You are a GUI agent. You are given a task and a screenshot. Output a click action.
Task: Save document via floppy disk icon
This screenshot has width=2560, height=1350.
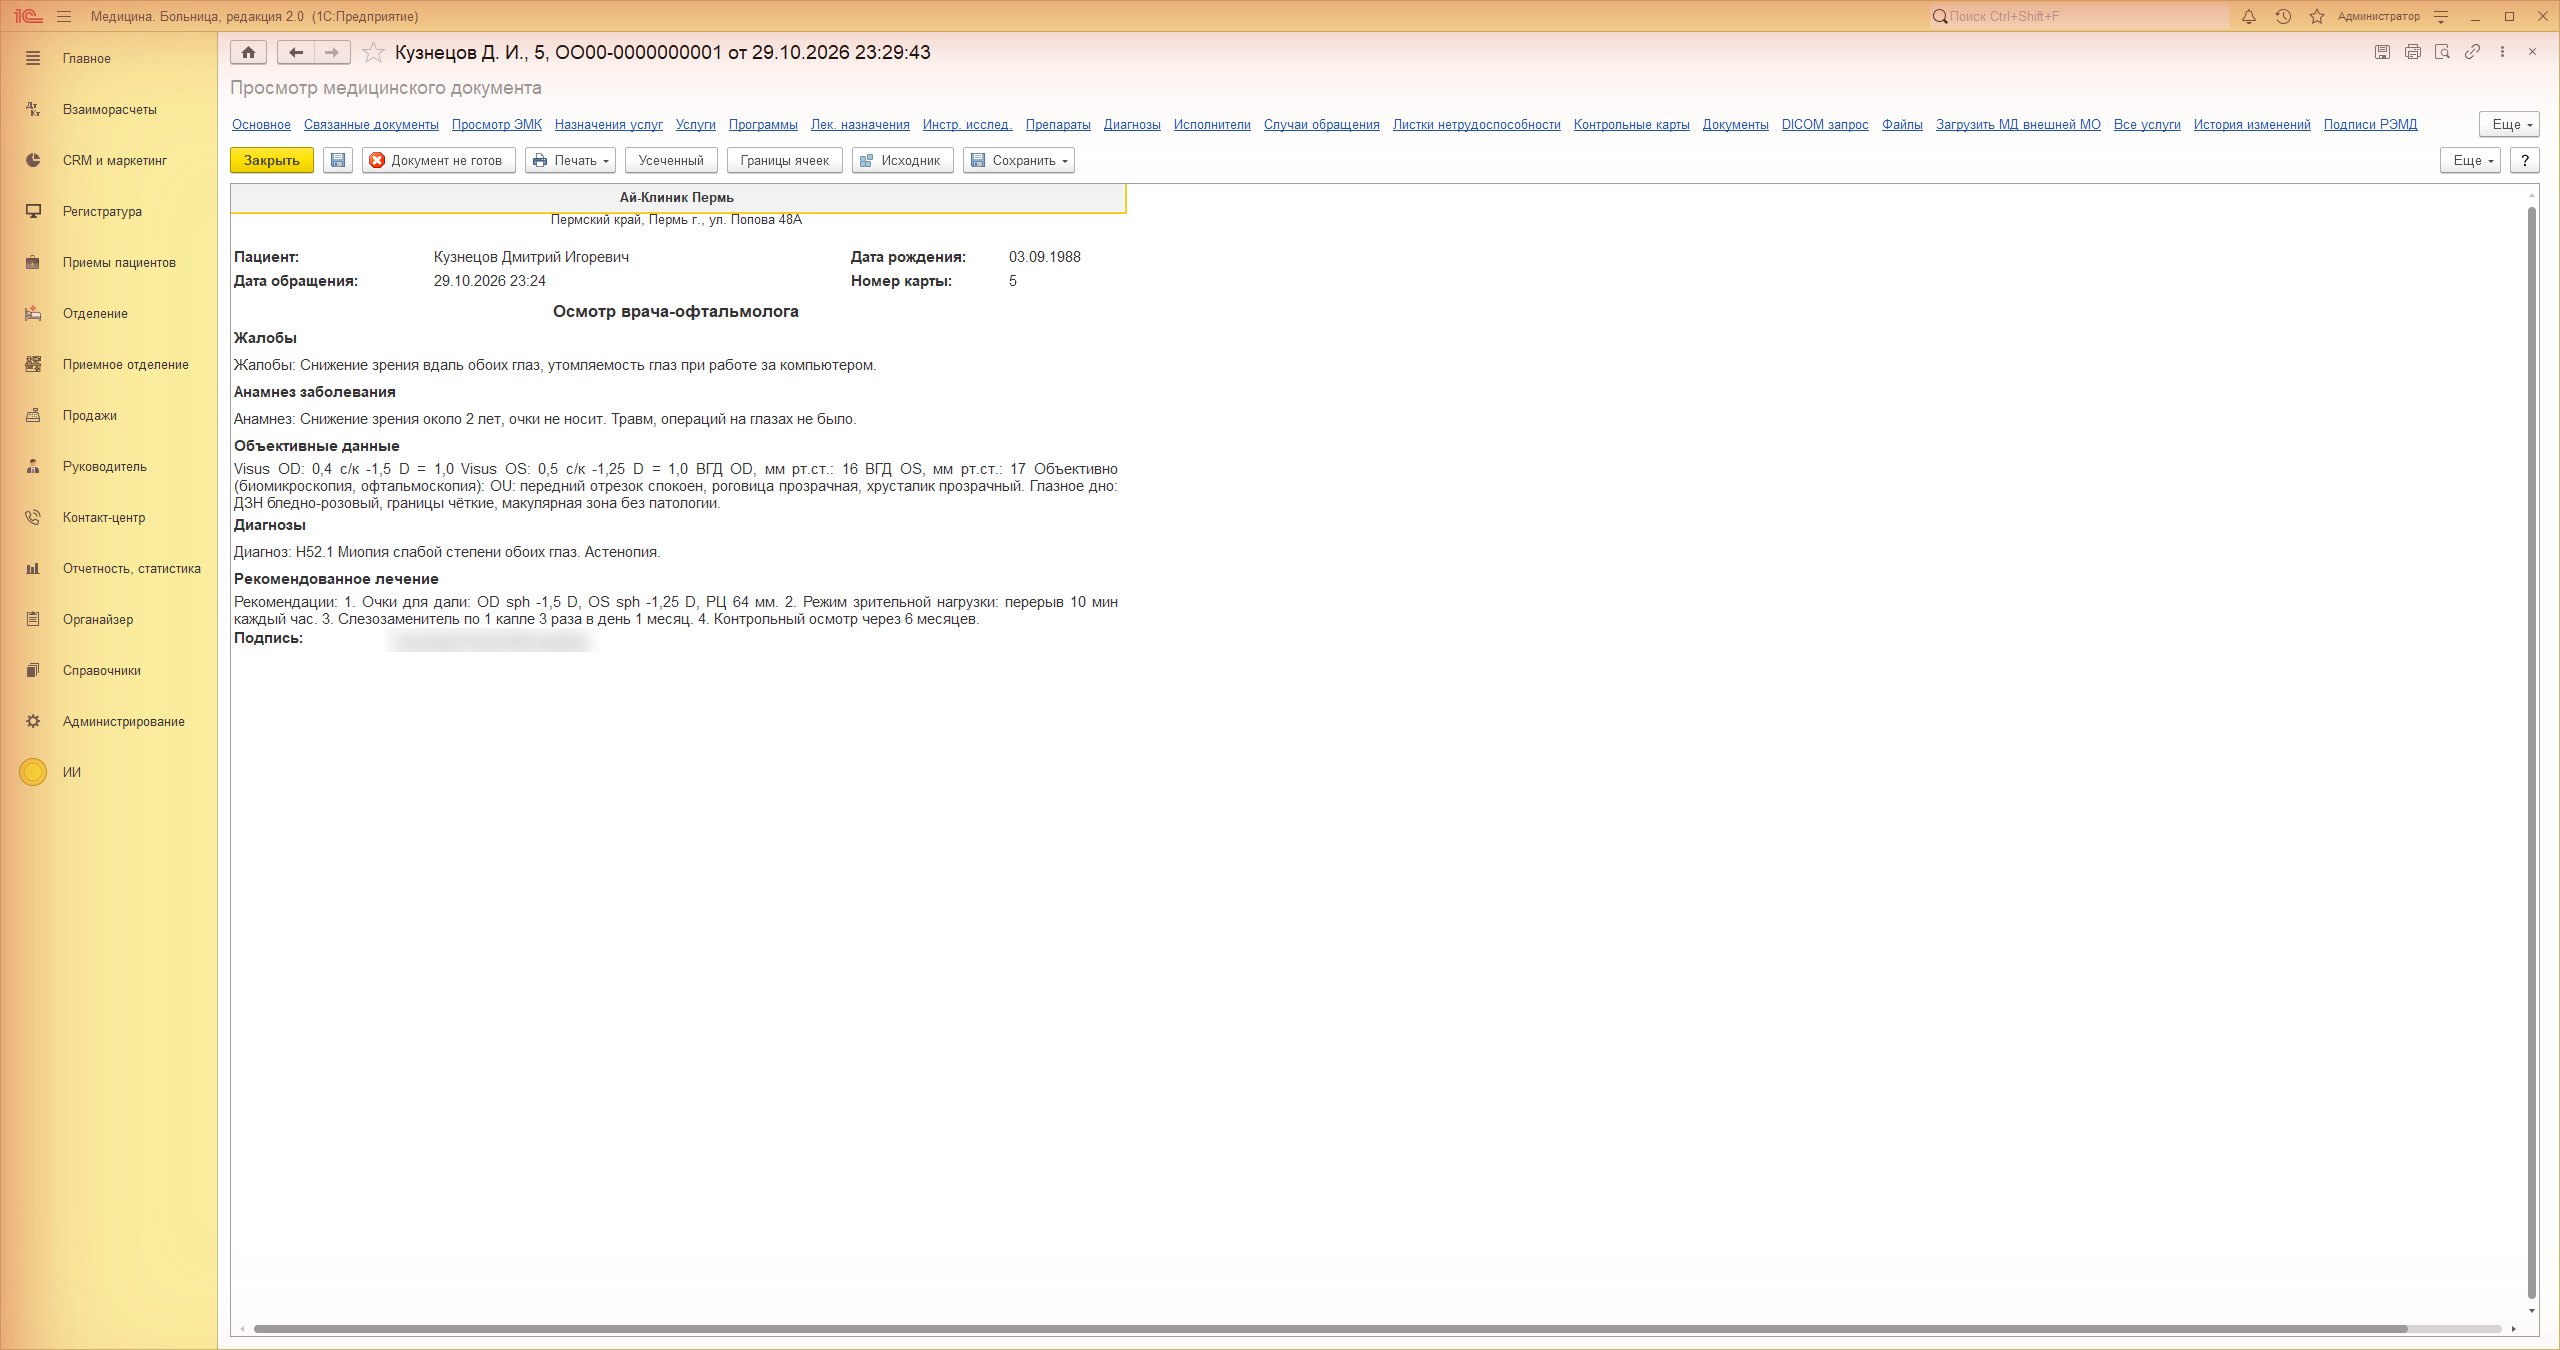point(338,160)
